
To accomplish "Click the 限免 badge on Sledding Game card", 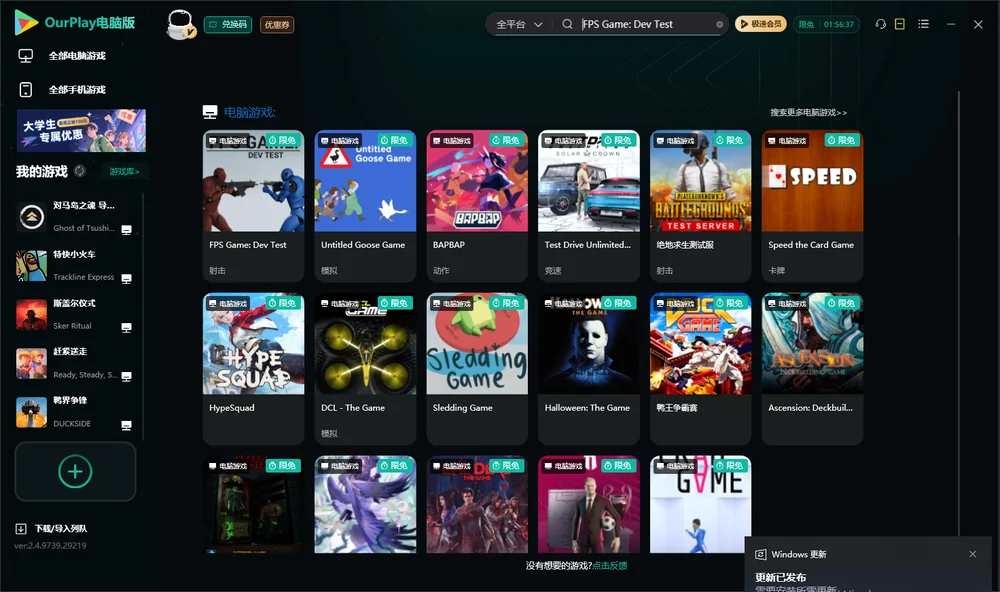I will tap(506, 303).
